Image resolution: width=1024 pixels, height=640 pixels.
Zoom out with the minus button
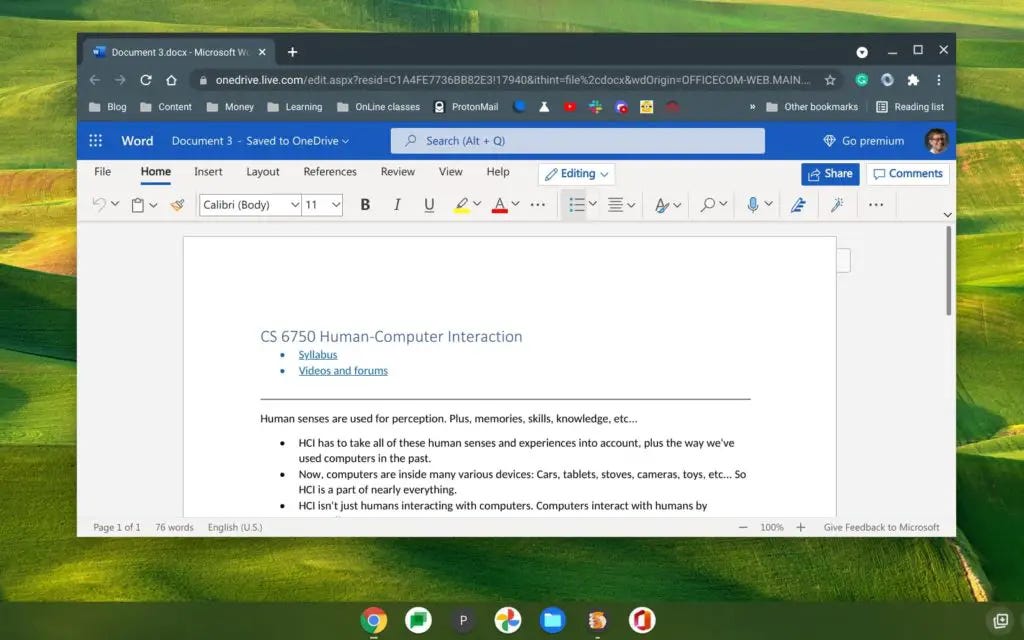743,527
